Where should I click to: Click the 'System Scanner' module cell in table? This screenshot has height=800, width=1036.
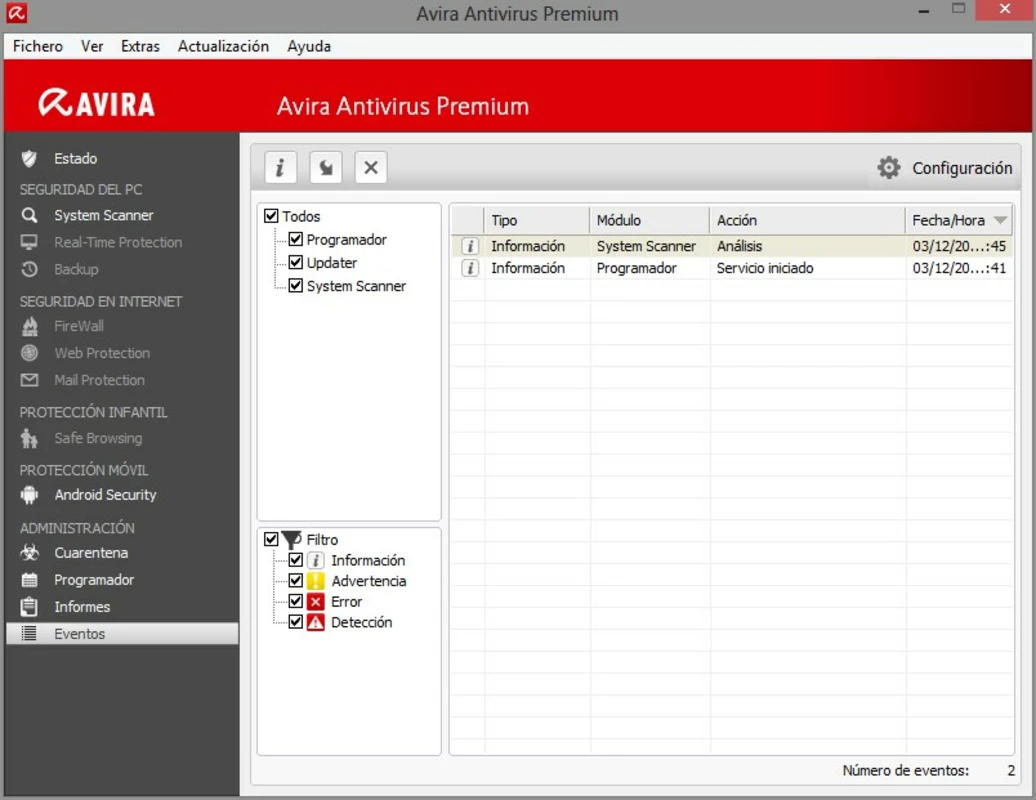646,246
